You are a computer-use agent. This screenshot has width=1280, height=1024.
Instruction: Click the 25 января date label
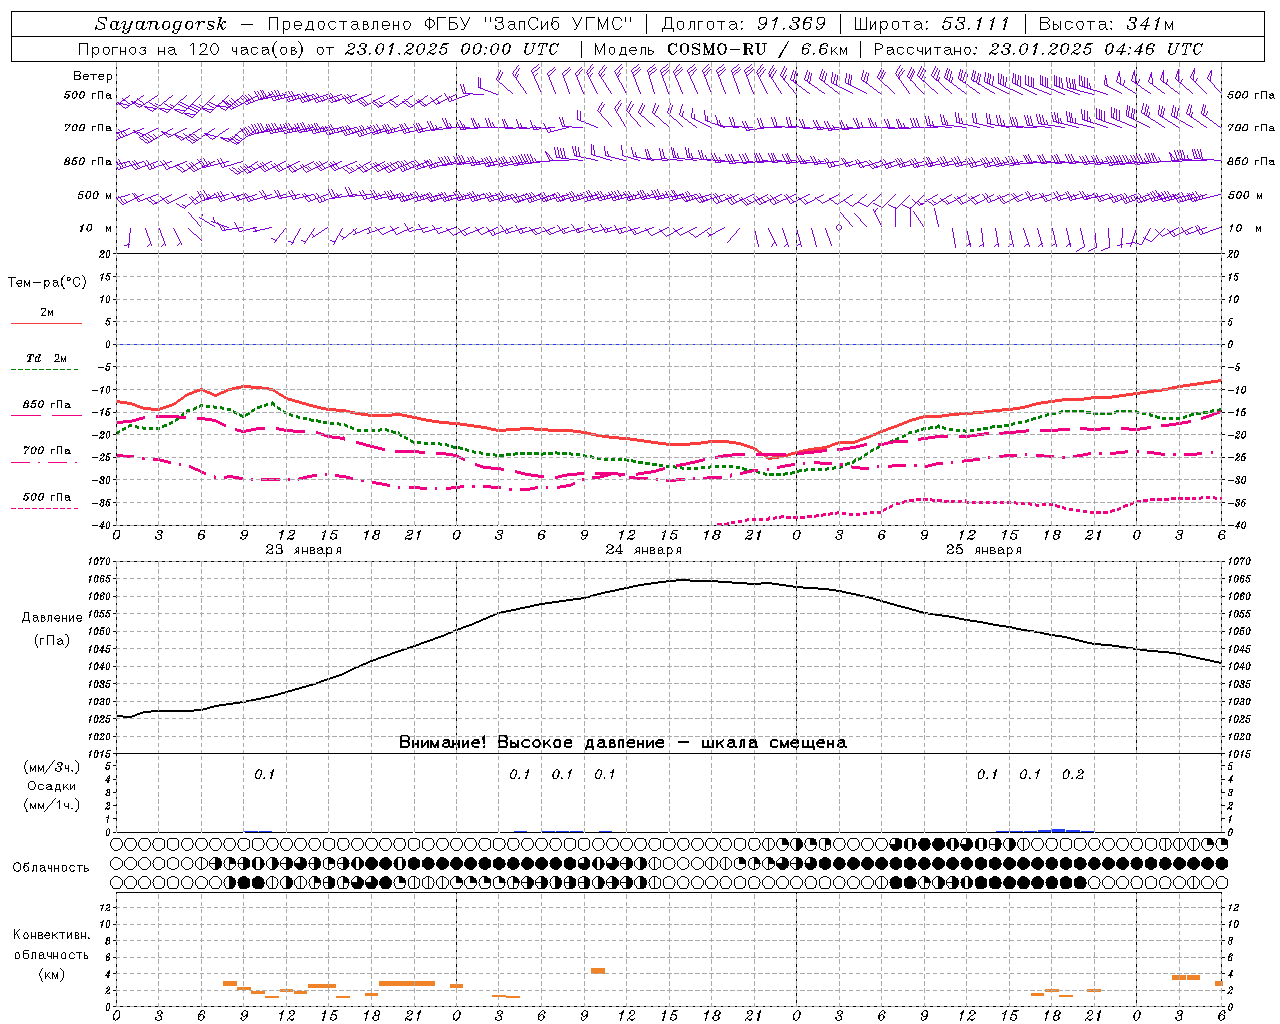pos(983,550)
